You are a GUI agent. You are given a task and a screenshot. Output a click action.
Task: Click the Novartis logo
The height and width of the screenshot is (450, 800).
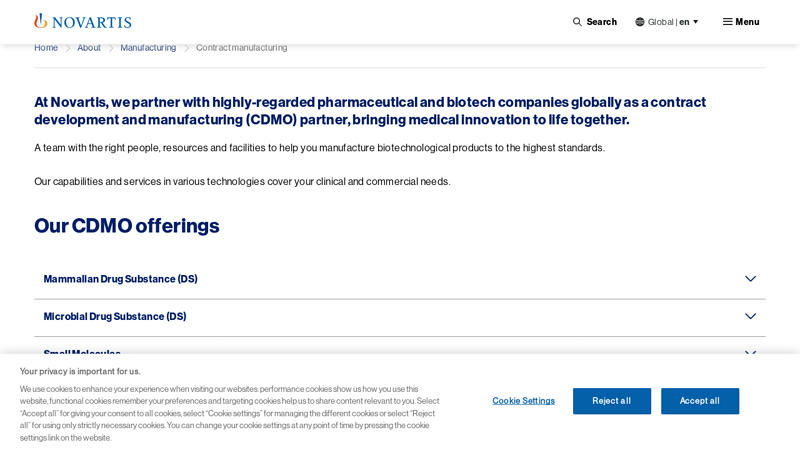click(x=83, y=21)
